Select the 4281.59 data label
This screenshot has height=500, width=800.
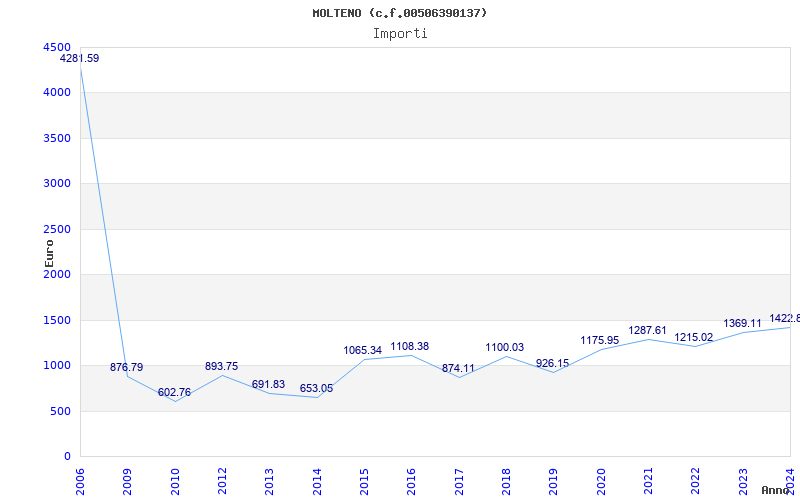(80, 58)
